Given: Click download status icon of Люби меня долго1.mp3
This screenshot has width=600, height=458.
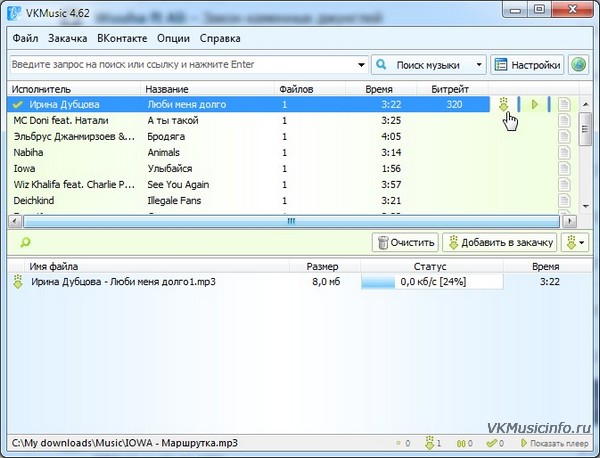Looking at the screenshot, I should coord(18,282).
